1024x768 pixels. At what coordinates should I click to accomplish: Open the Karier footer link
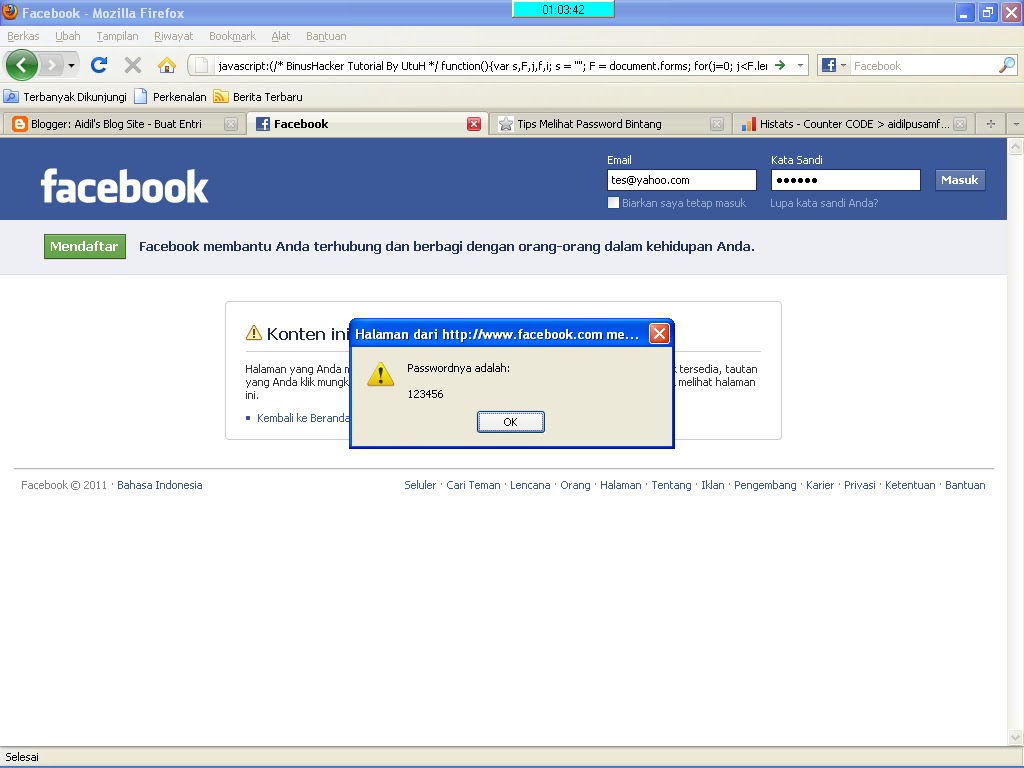click(x=820, y=485)
